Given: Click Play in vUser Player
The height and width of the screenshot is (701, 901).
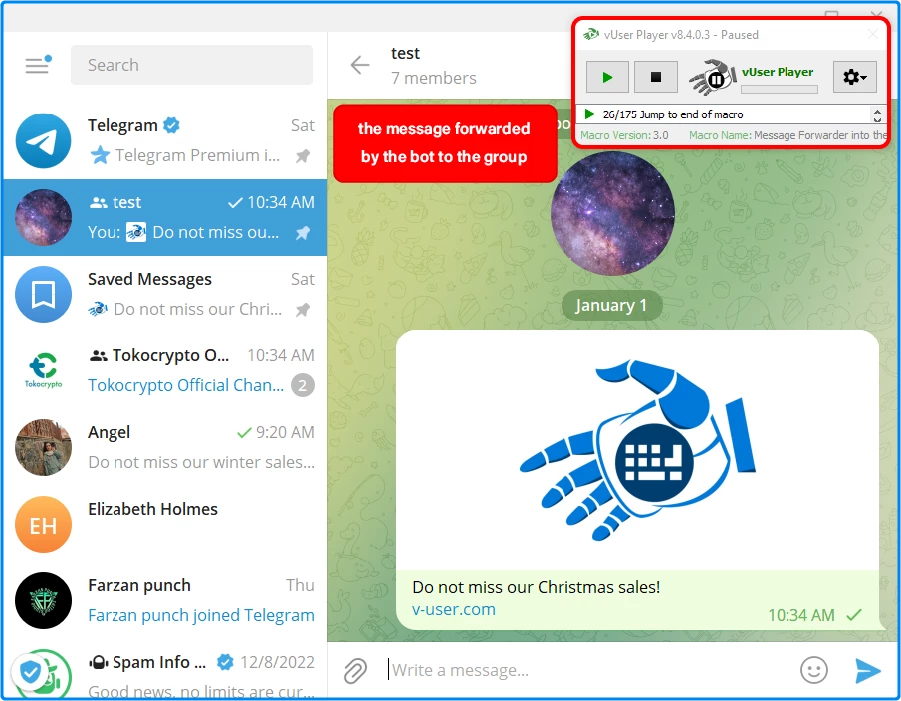Looking at the screenshot, I should [x=607, y=77].
